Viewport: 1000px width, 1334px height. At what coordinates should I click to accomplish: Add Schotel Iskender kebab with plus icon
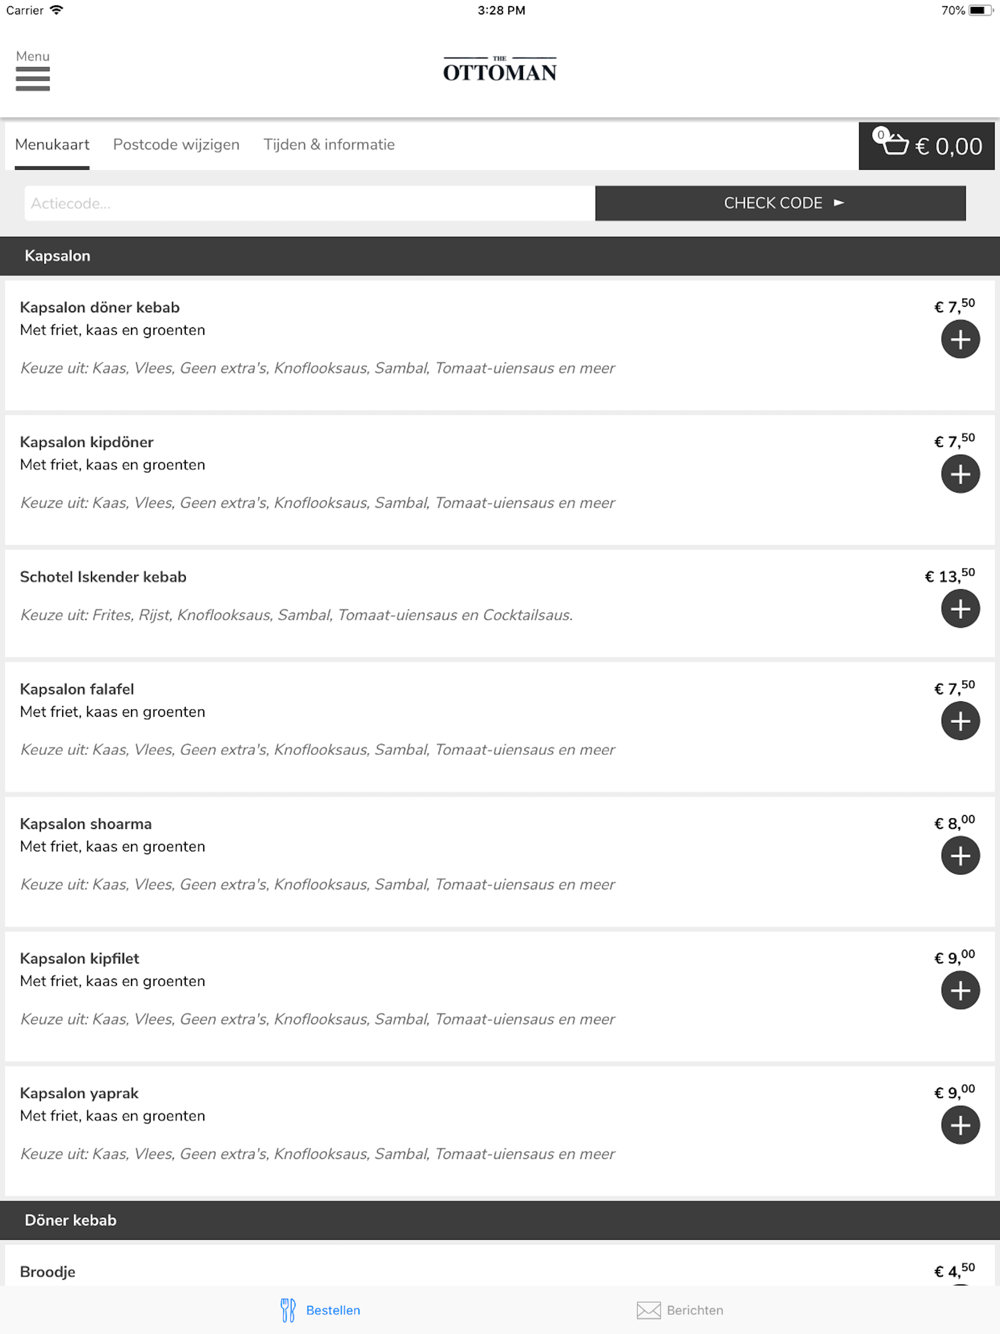[x=960, y=609]
